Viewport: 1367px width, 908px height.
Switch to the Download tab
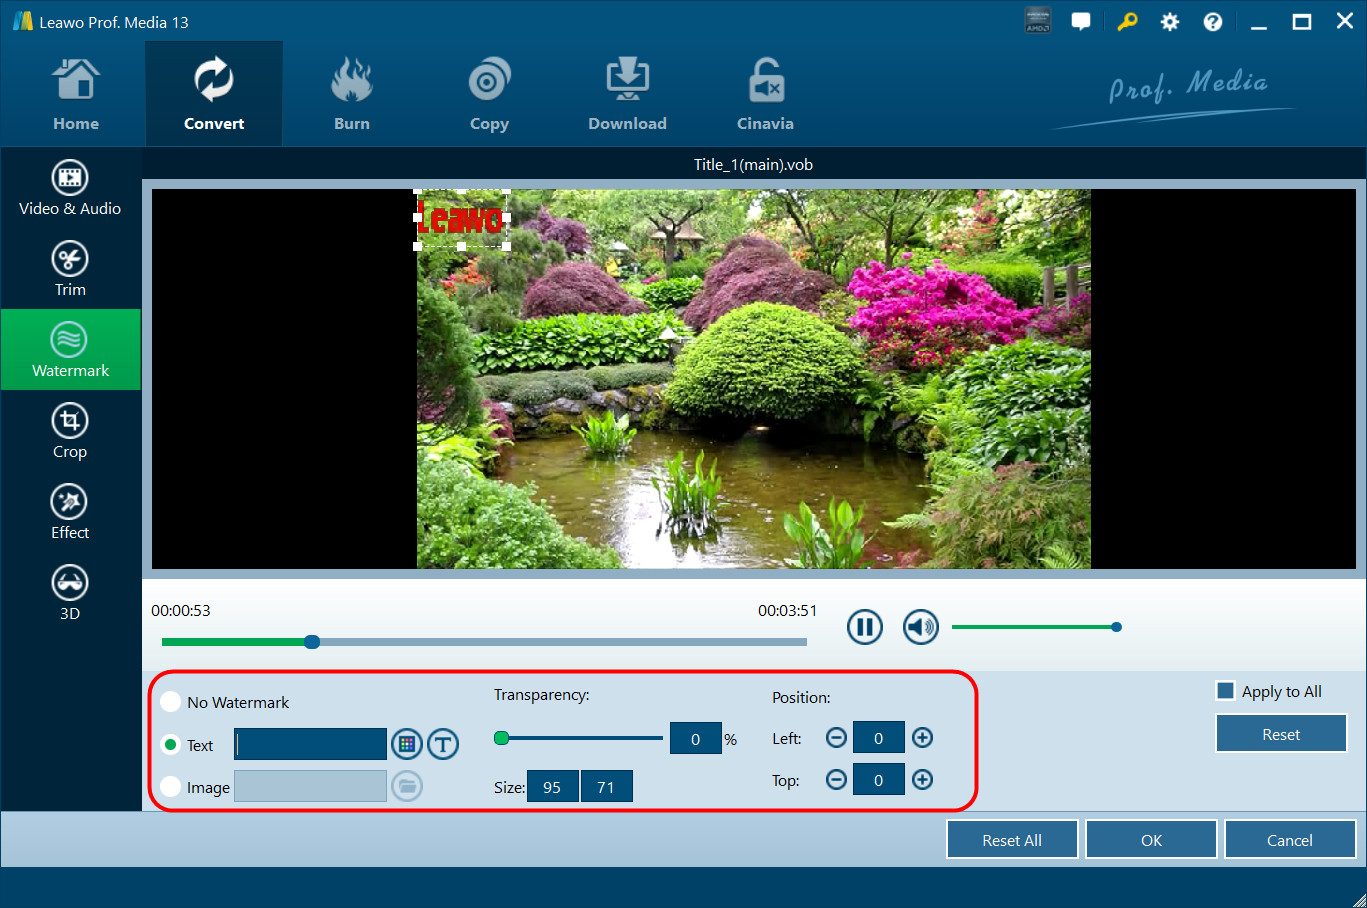(627, 95)
